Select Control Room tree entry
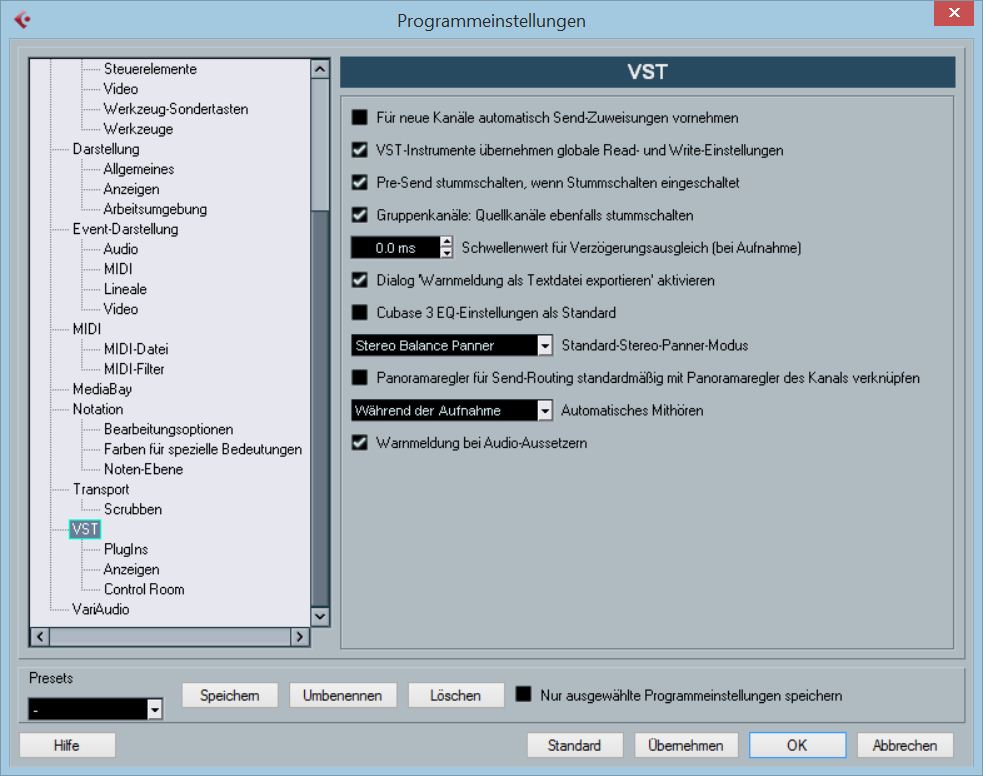The image size is (983, 776). tap(144, 589)
